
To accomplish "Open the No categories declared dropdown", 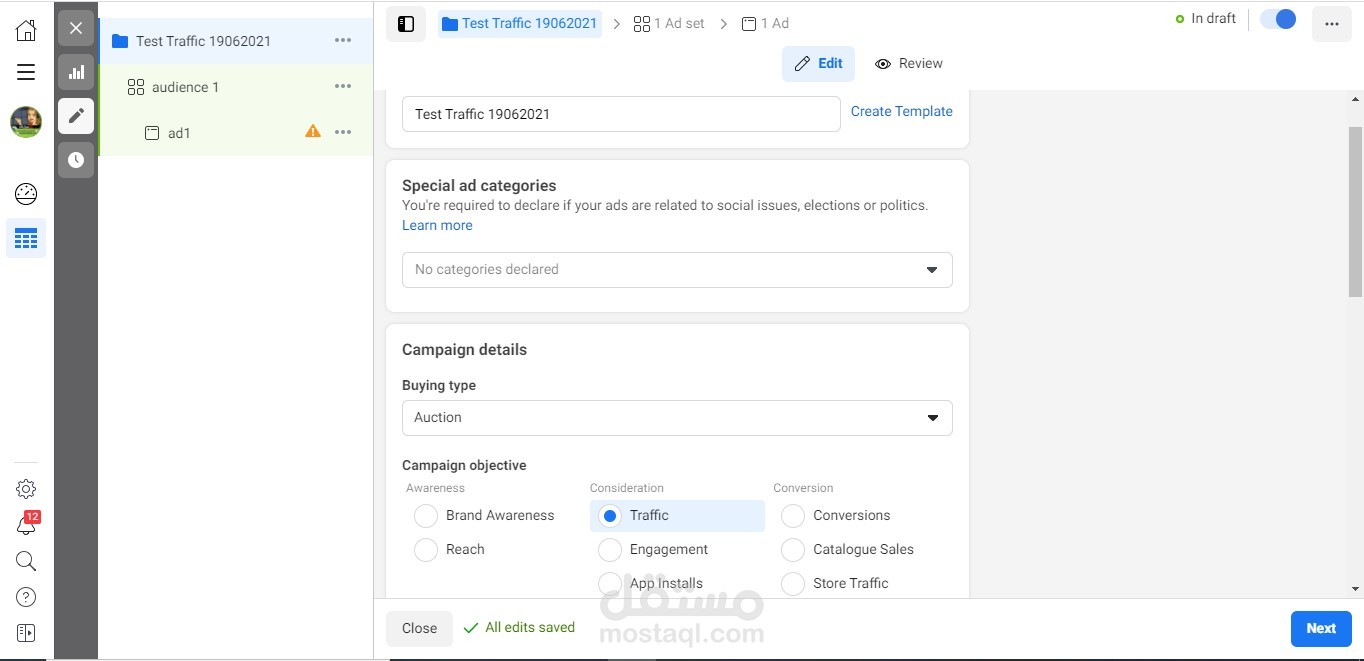I will 677,270.
